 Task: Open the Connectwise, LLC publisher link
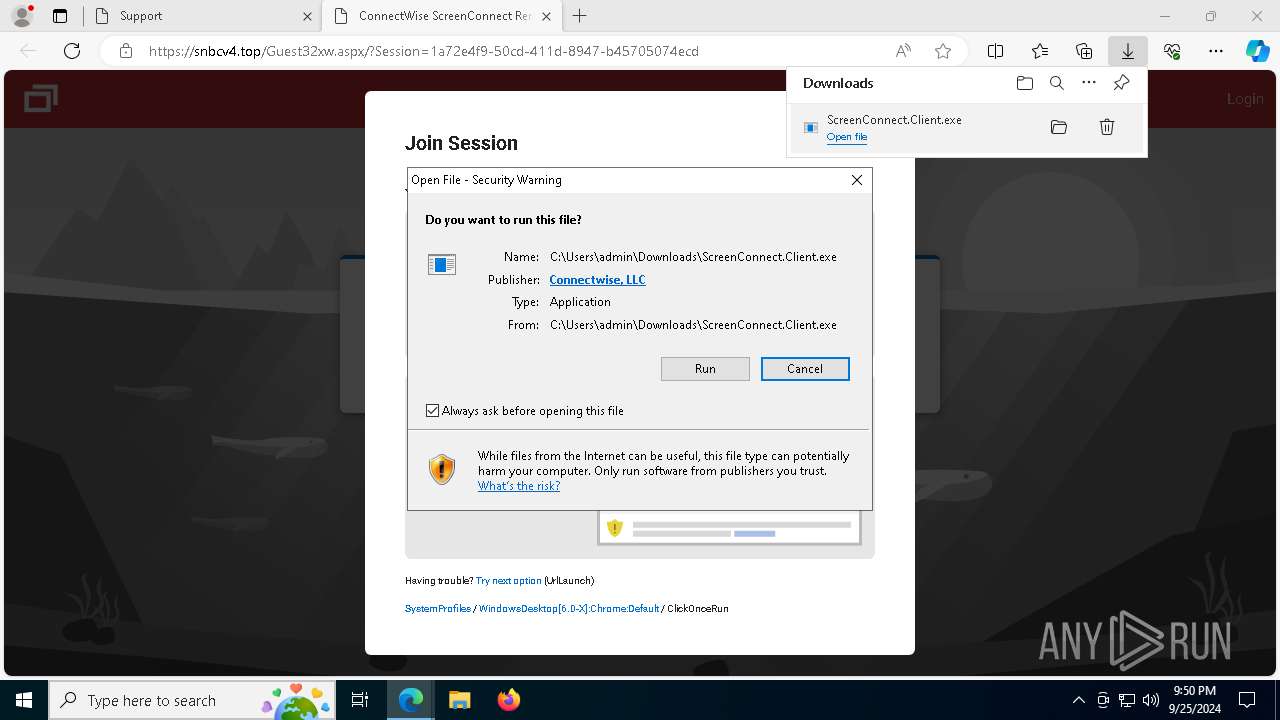coord(597,280)
